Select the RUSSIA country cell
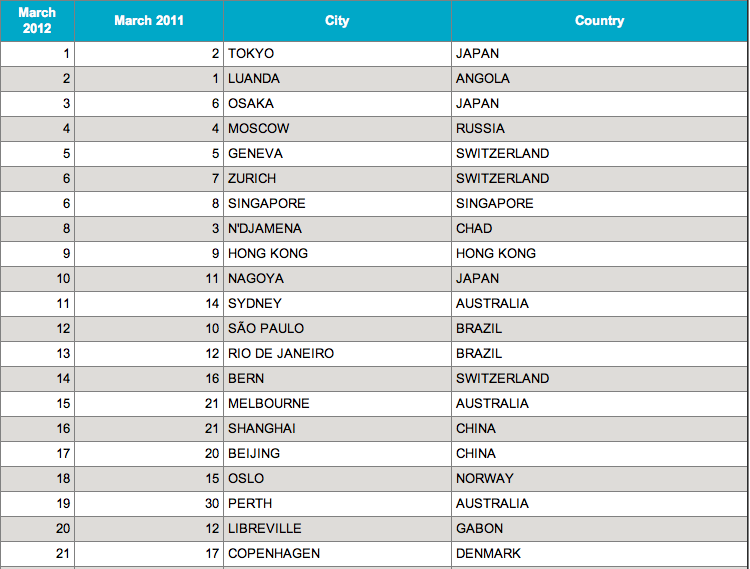The height and width of the screenshot is (569, 750). [599, 129]
